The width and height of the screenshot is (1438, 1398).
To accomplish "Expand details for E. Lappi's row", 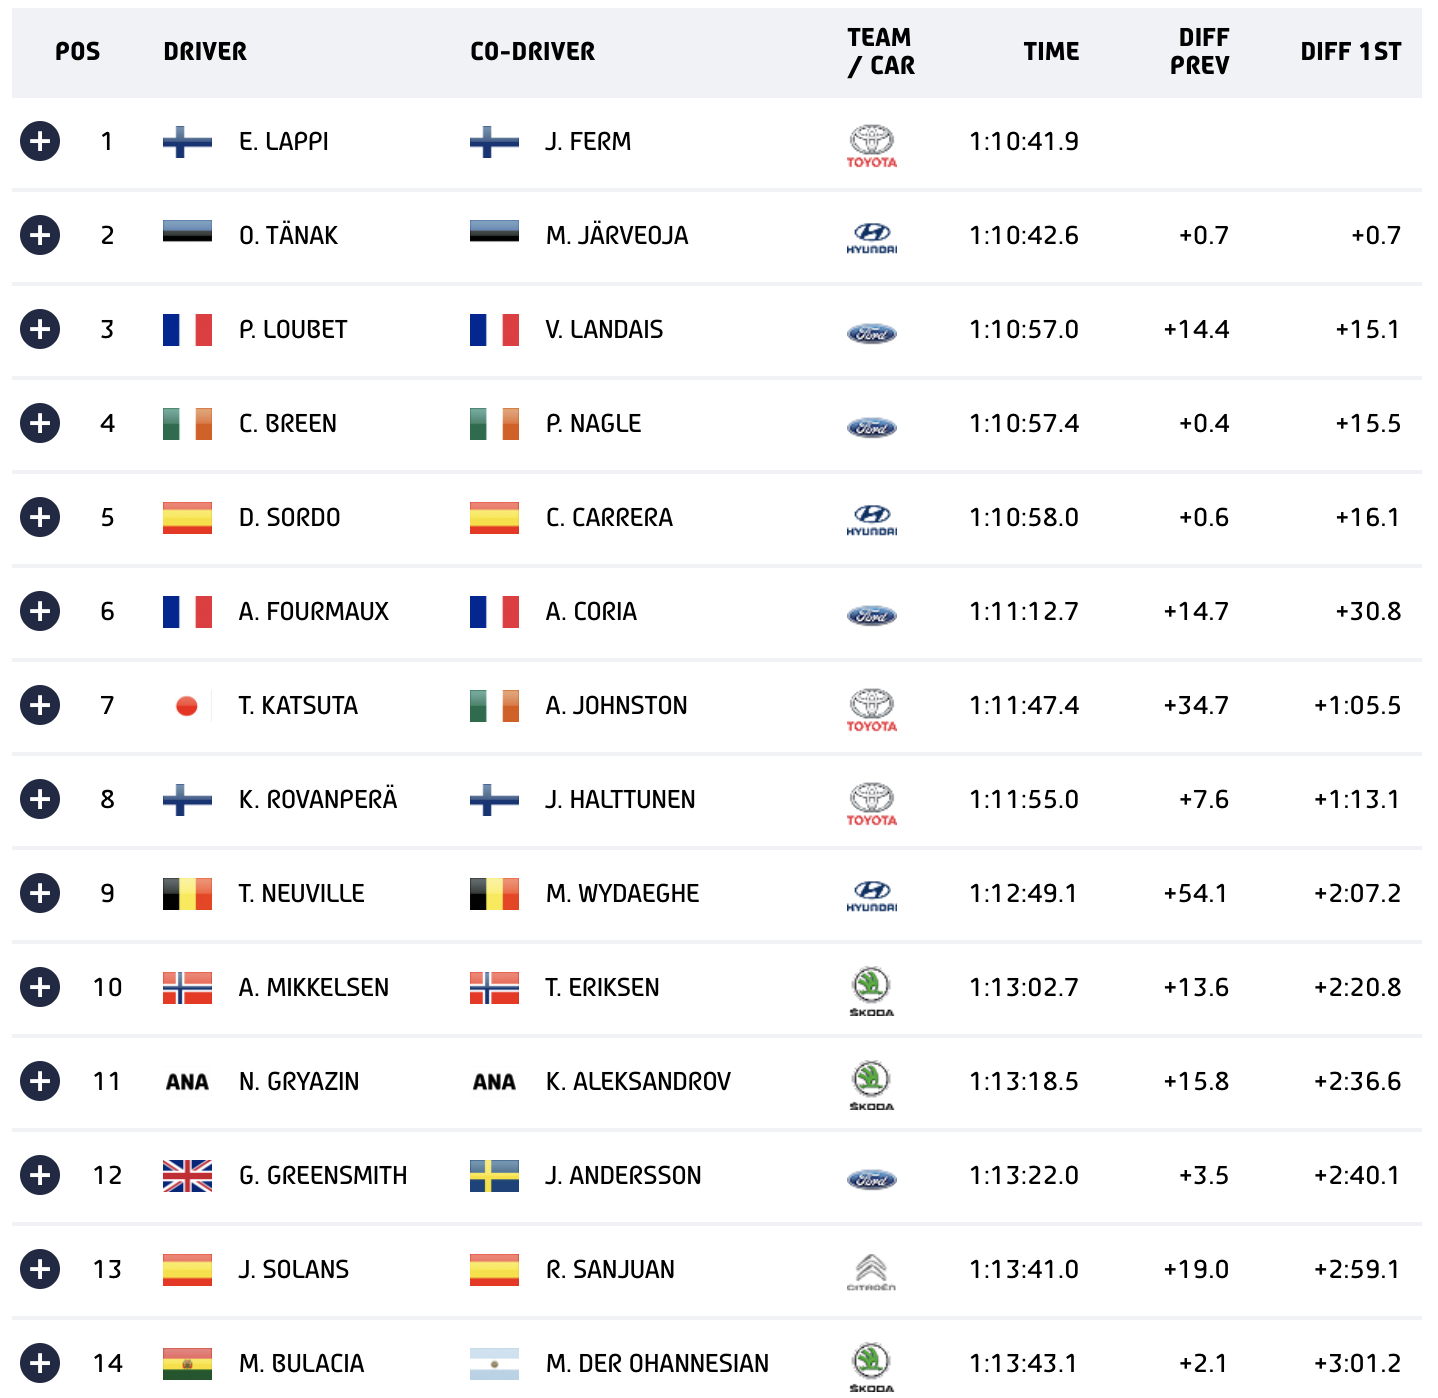I will tap(40, 141).
